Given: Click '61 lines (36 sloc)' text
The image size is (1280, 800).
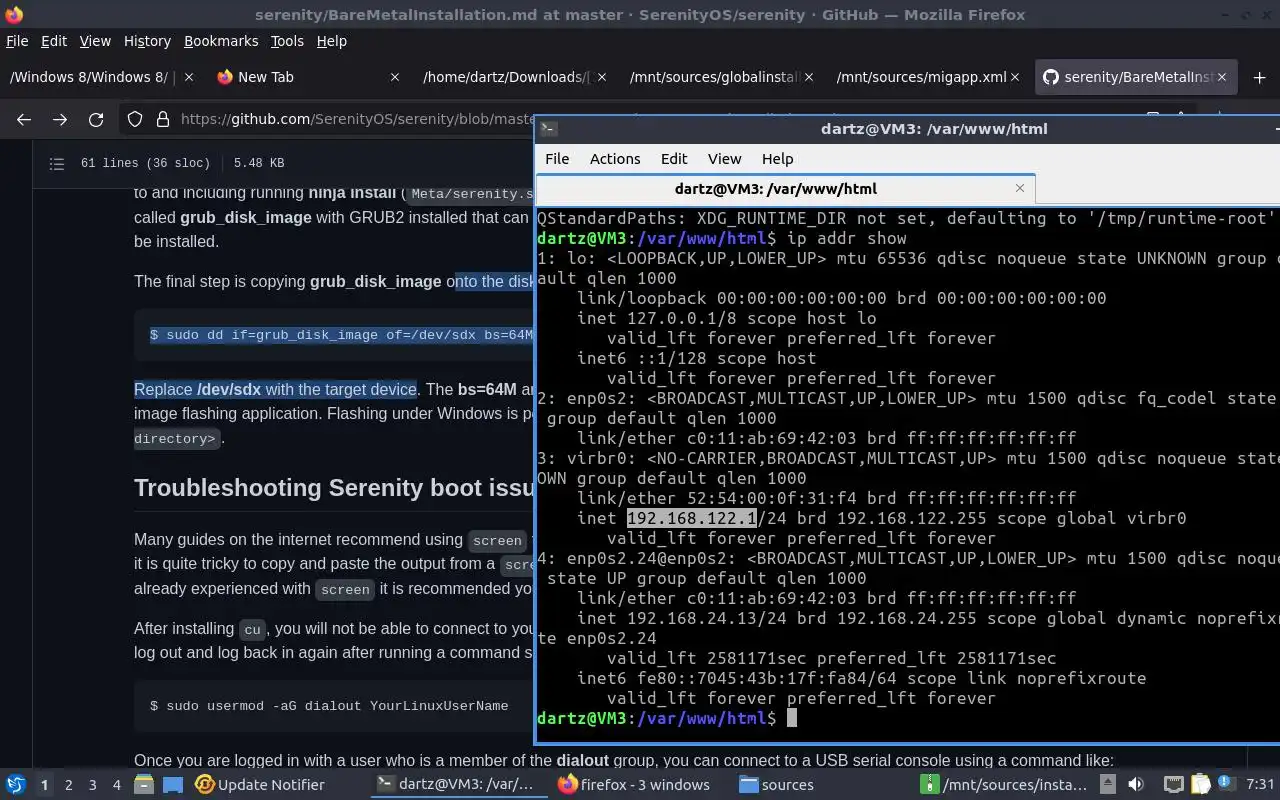Looking at the screenshot, I should [145, 163].
